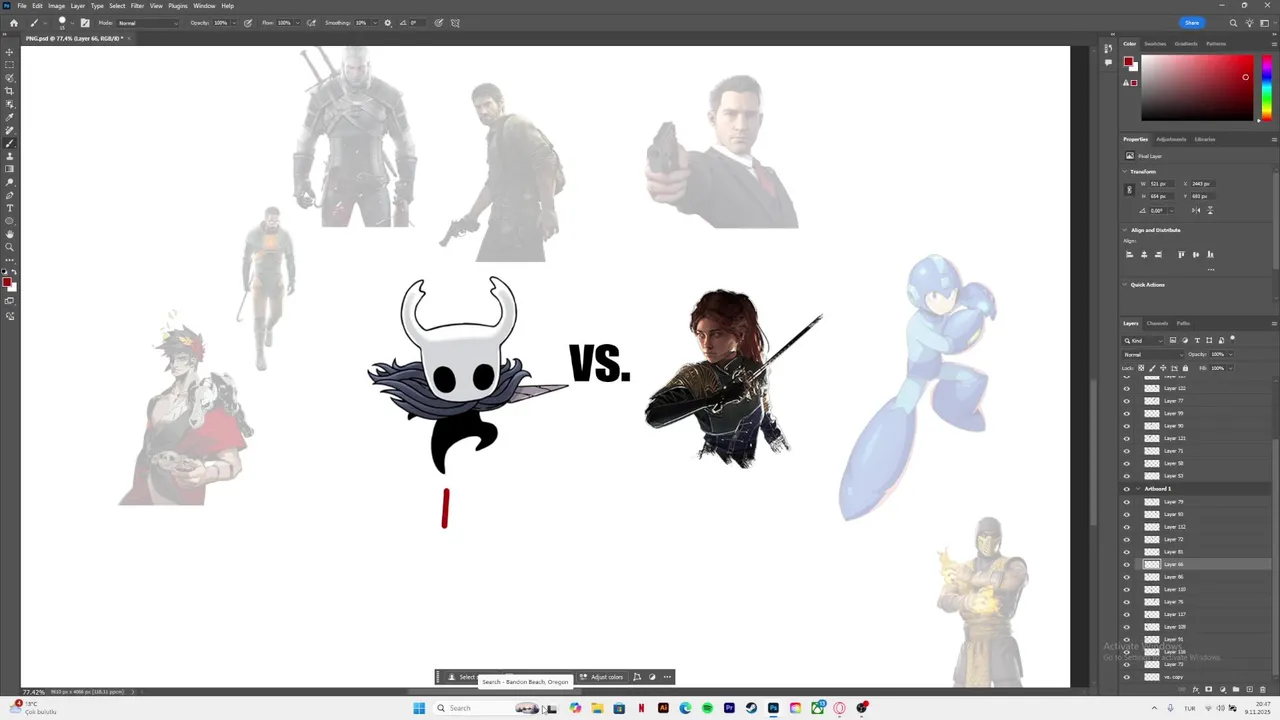Hide Layer 77 via its eye icon

pyautogui.click(x=1127, y=401)
